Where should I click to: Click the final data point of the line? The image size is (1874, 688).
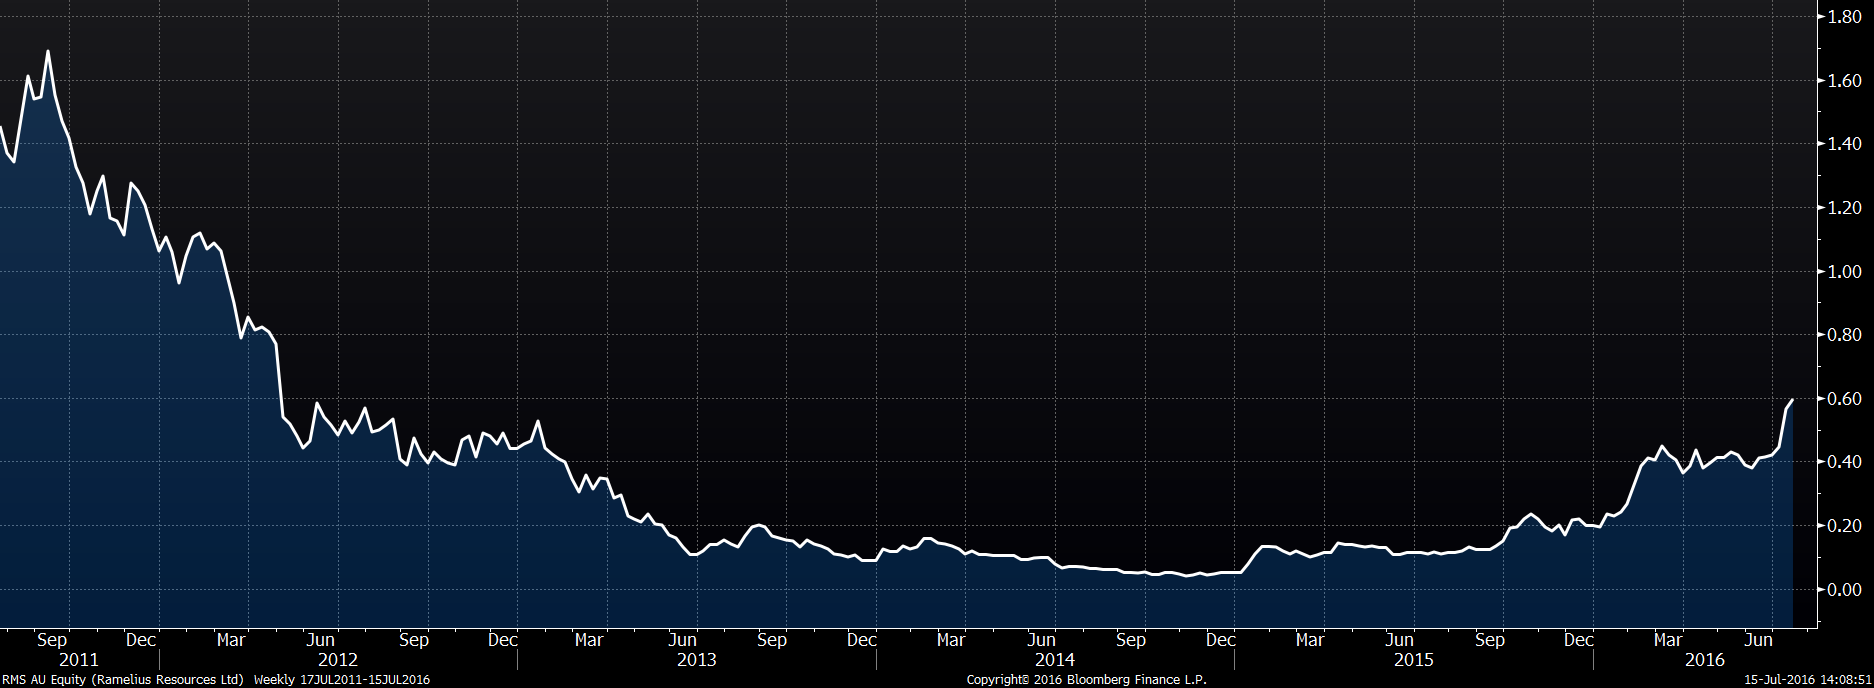click(x=1792, y=400)
